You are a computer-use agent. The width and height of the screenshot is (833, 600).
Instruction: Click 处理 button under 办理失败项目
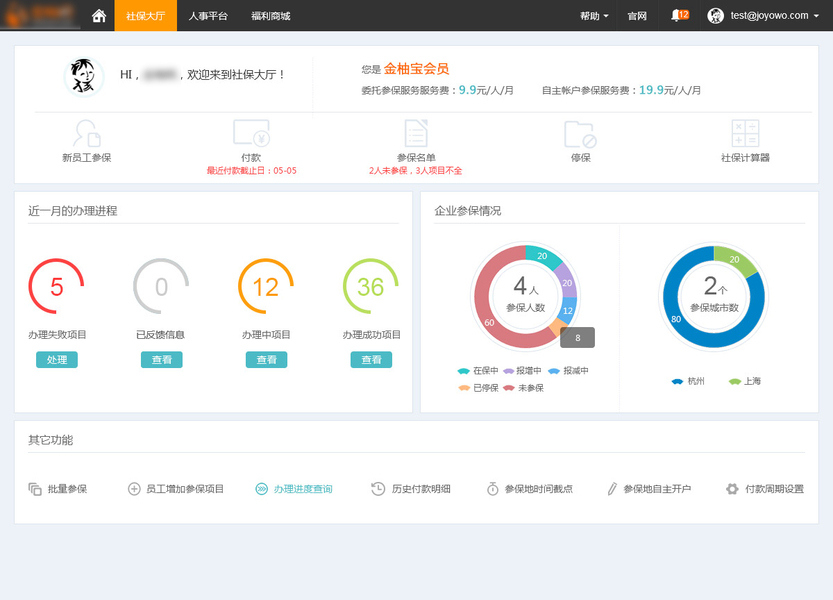[x=57, y=360]
